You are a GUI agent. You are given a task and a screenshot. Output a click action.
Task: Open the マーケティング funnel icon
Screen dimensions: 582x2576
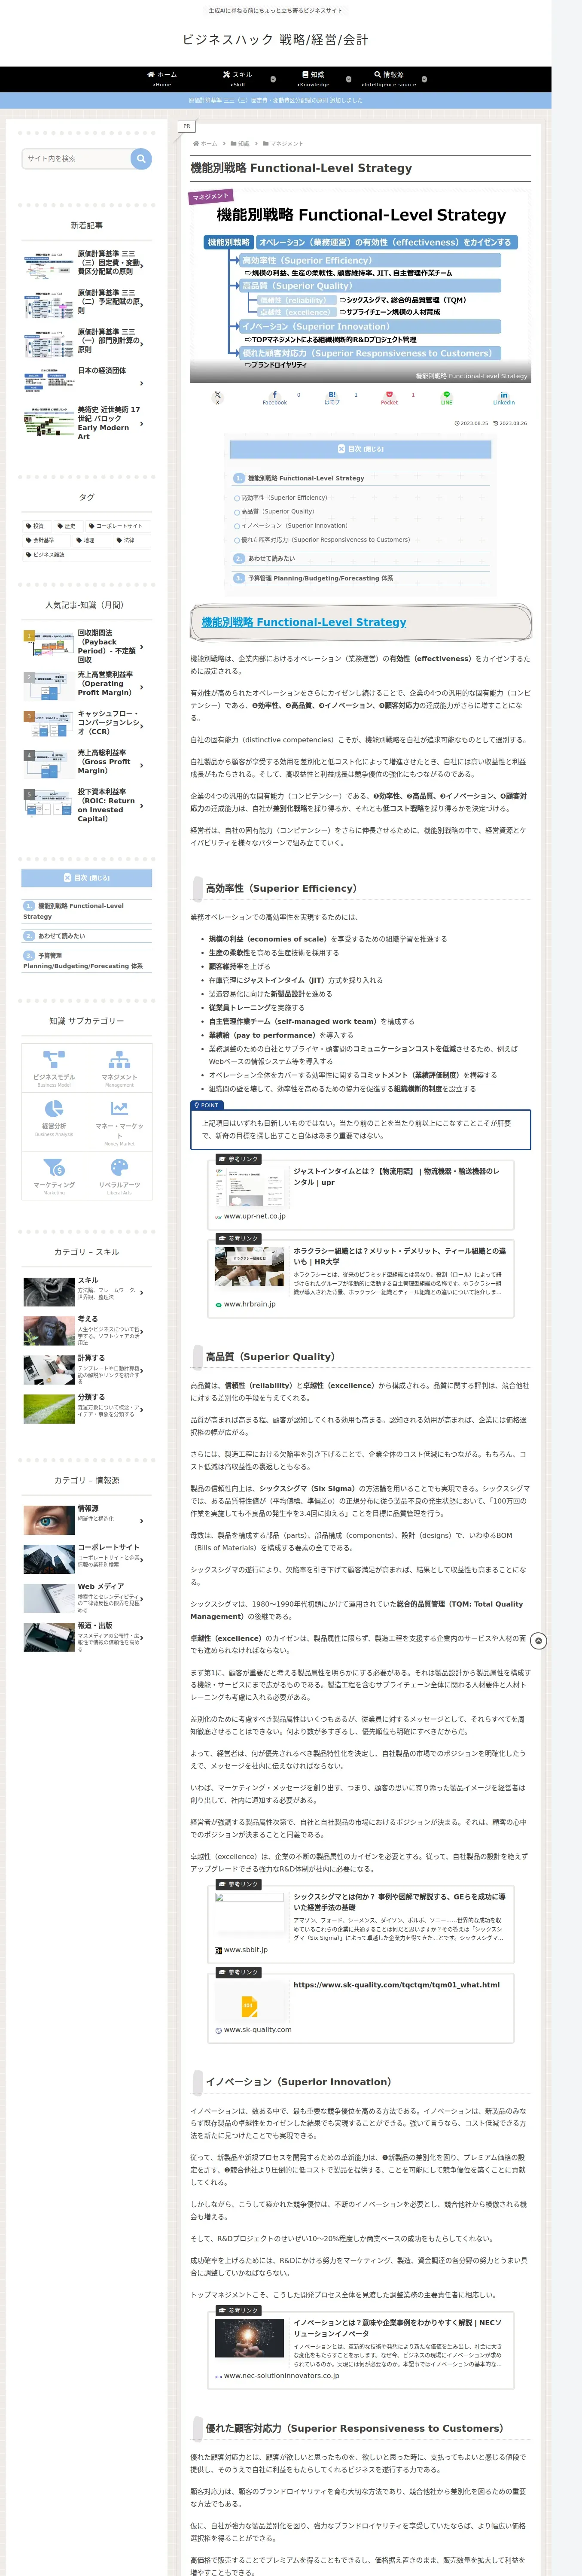54,1167
